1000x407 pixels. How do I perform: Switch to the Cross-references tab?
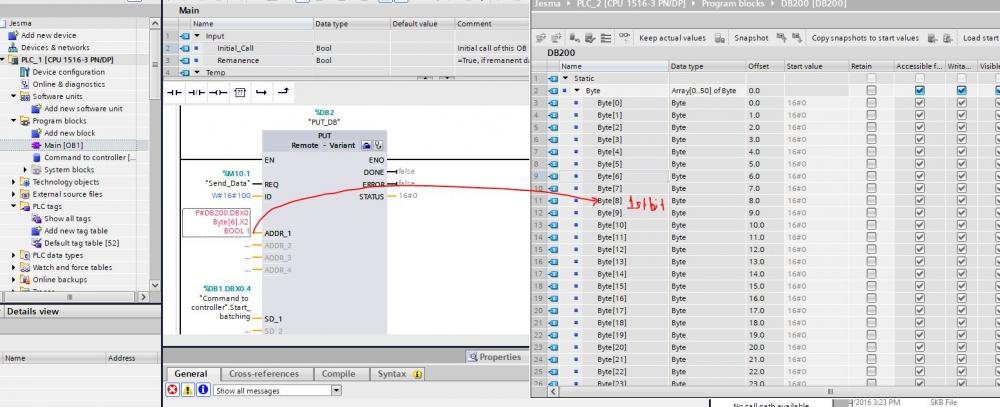tap(262, 374)
